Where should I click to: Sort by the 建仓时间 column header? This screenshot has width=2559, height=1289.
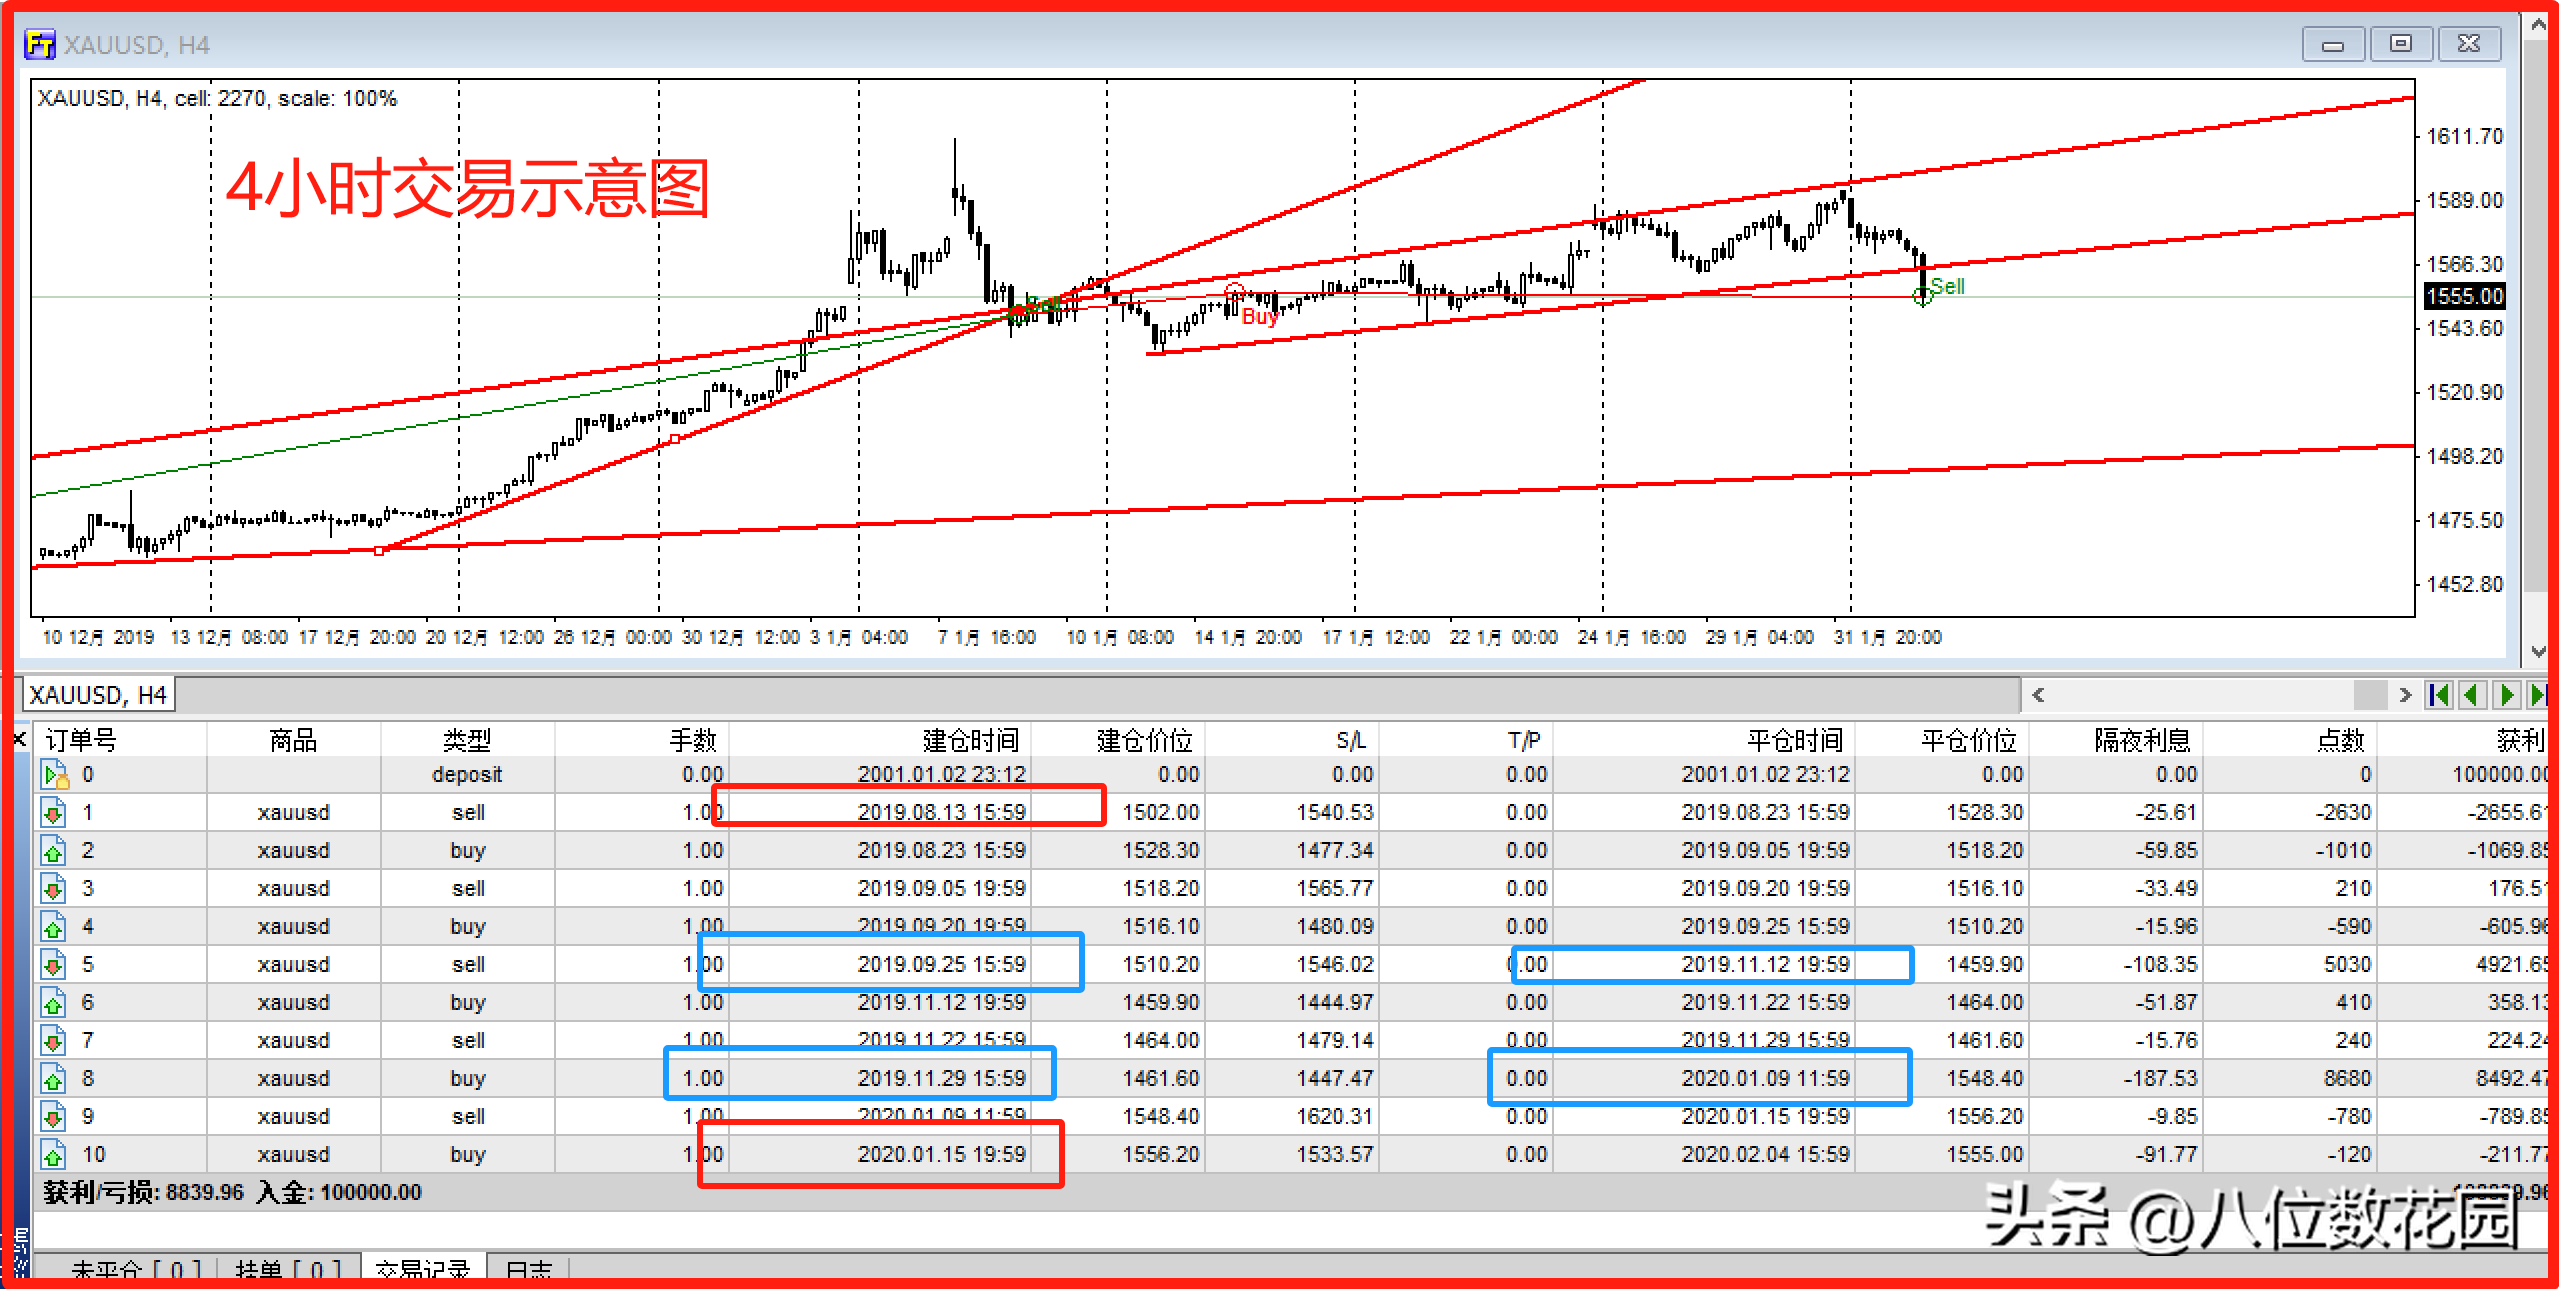coord(880,740)
